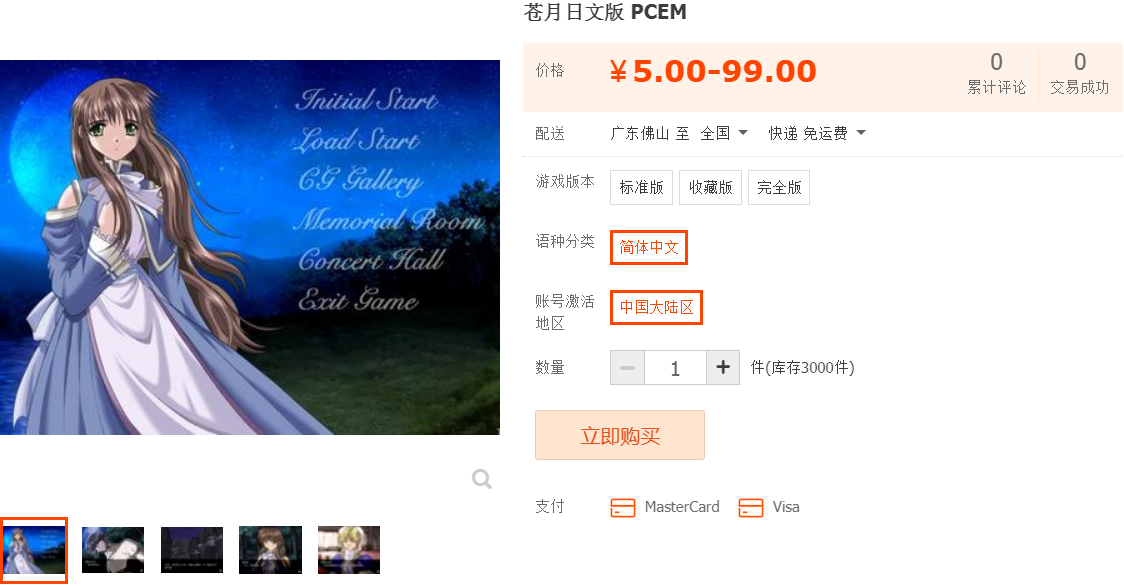Viewport: 1124px width, 586px height.
Task: Open the 全国 delivery destination dropdown
Action: [x=724, y=133]
